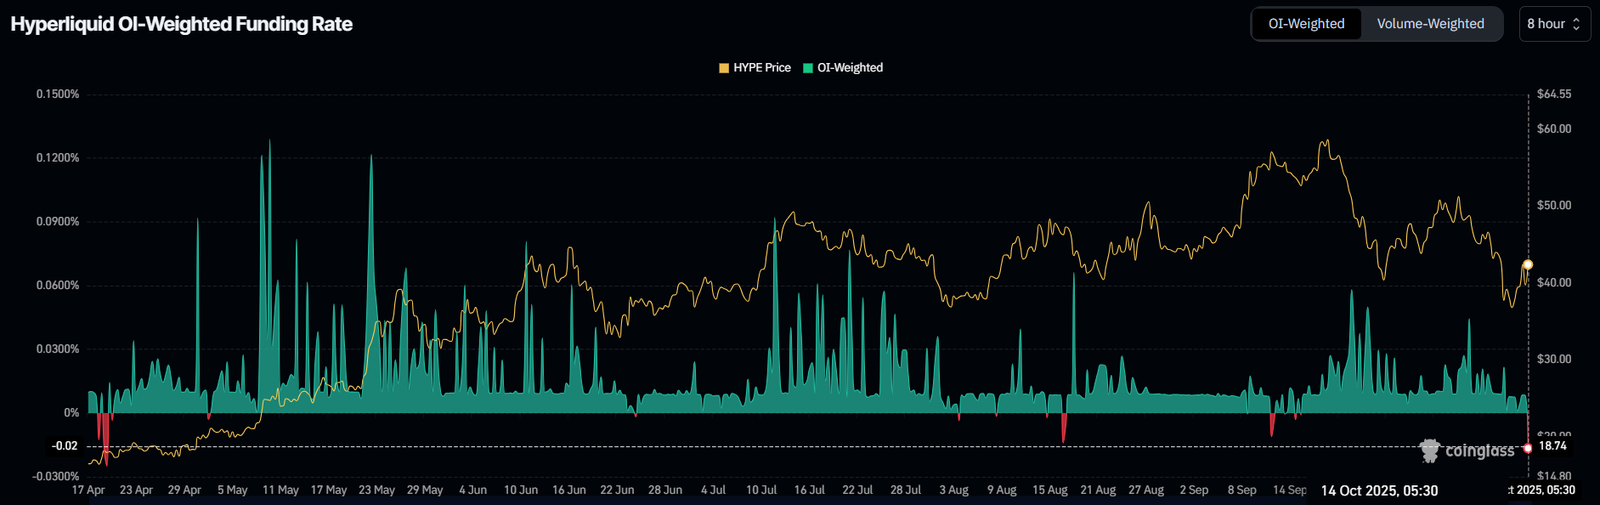Click the $40.00 price axis label
Viewport: 1600px width, 505px height.
pyautogui.click(x=1554, y=283)
